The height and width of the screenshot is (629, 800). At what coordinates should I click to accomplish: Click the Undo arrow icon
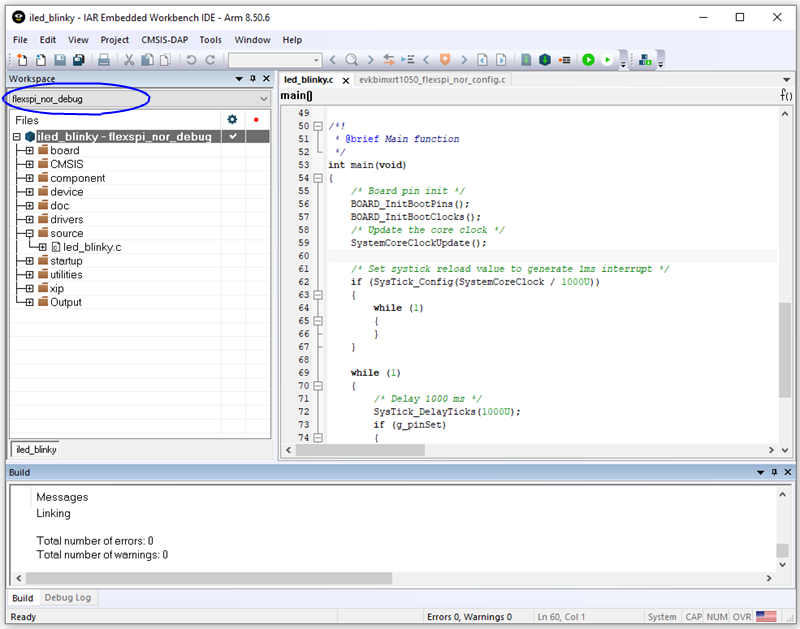(192, 60)
